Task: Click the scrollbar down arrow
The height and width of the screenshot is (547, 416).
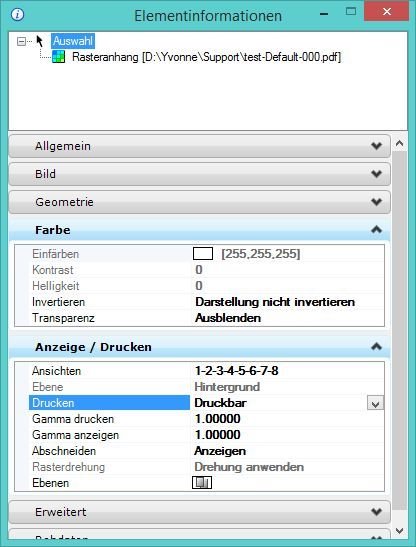Action: [x=400, y=531]
